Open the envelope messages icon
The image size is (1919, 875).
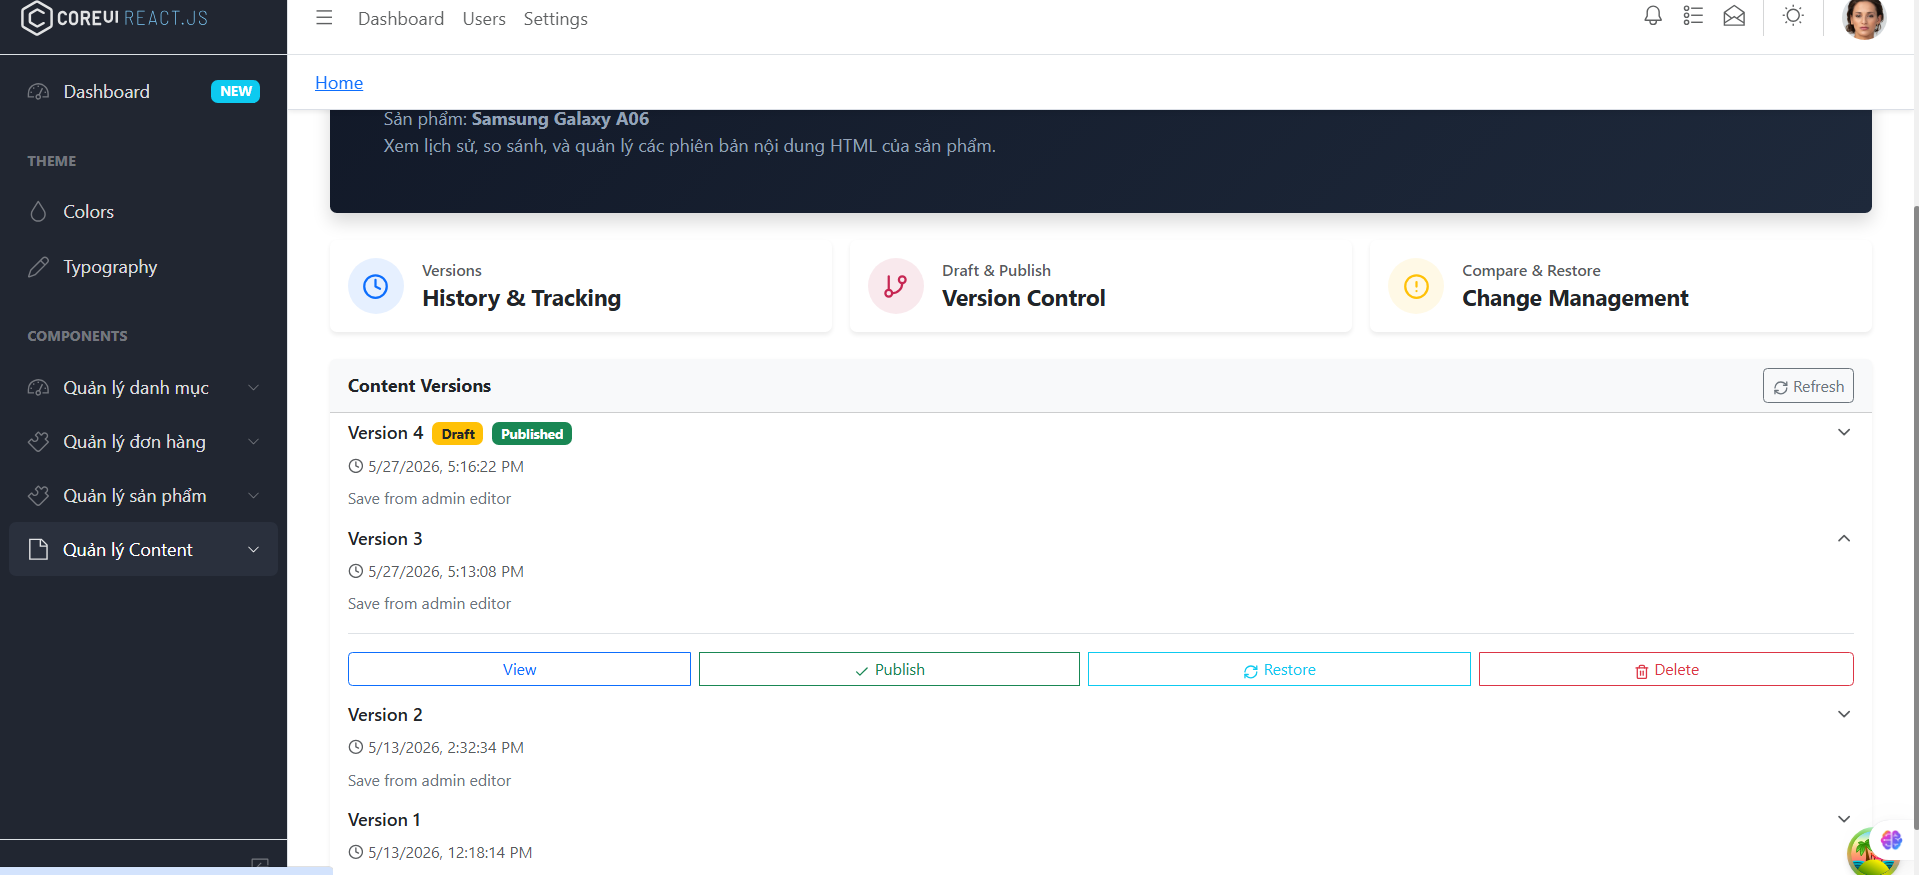(x=1734, y=16)
